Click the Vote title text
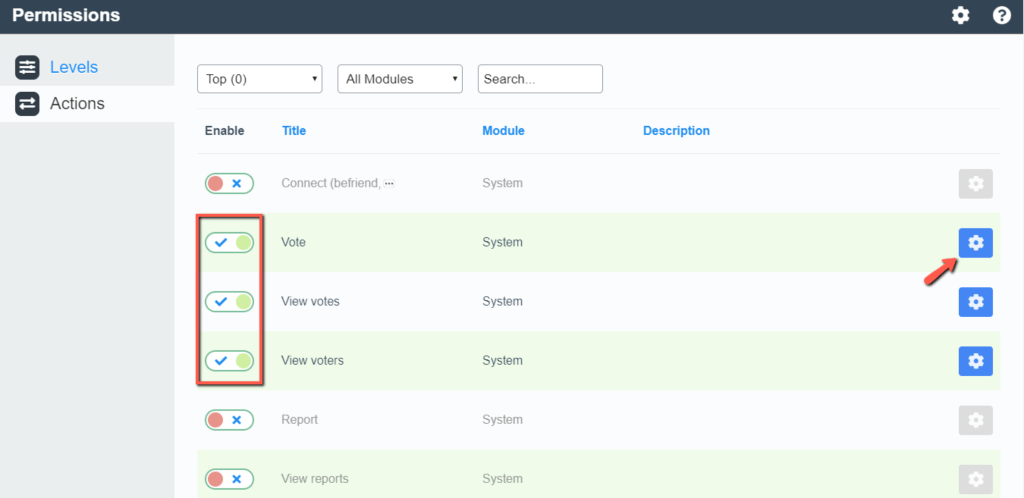 [293, 242]
